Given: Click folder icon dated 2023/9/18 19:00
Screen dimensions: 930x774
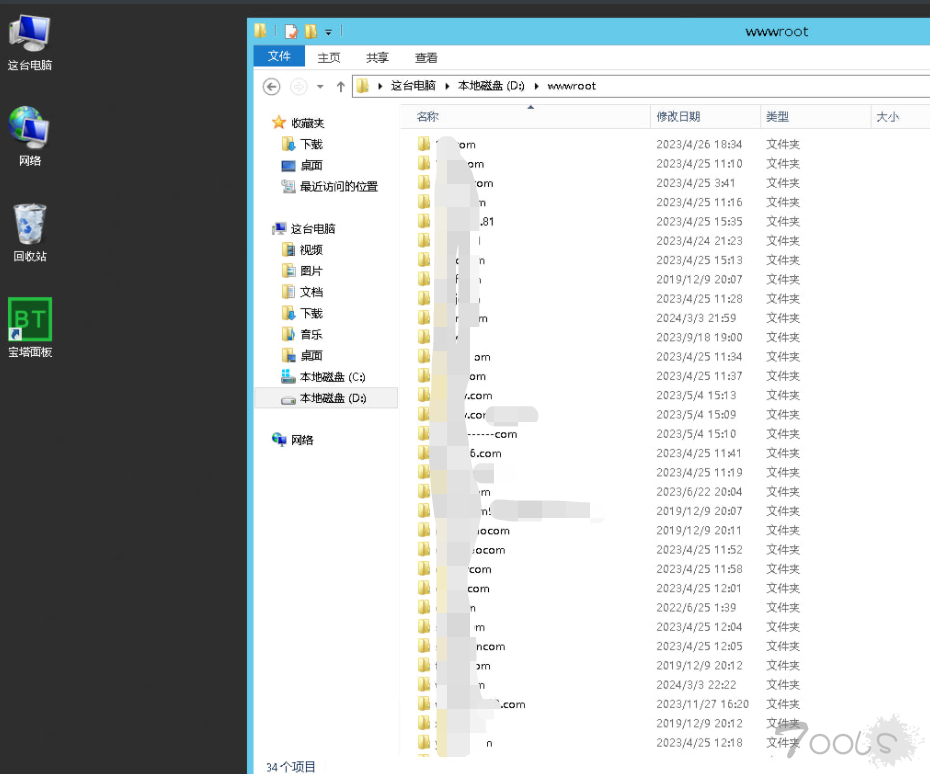Looking at the screenshot, I should [x=423, y=337].
